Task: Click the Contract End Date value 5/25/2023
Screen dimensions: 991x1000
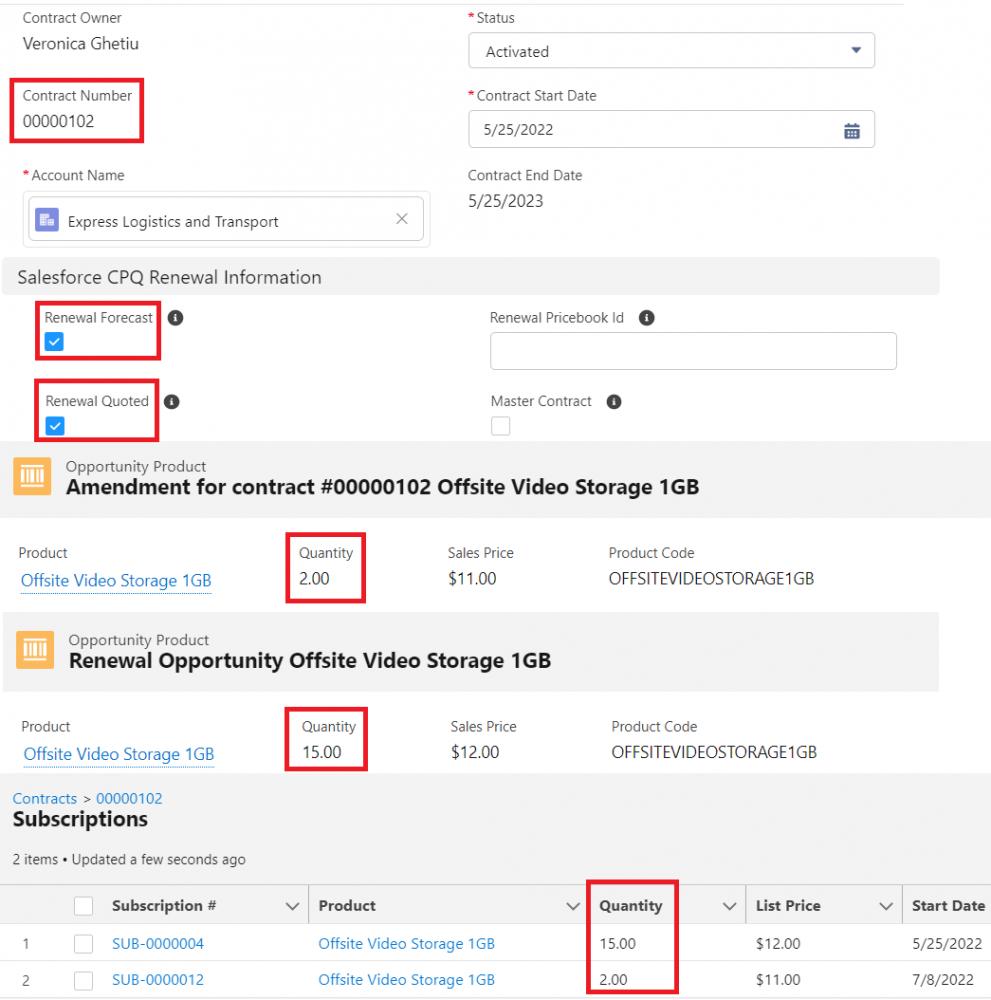Action: pyautogui.click(x=506, y=201)
